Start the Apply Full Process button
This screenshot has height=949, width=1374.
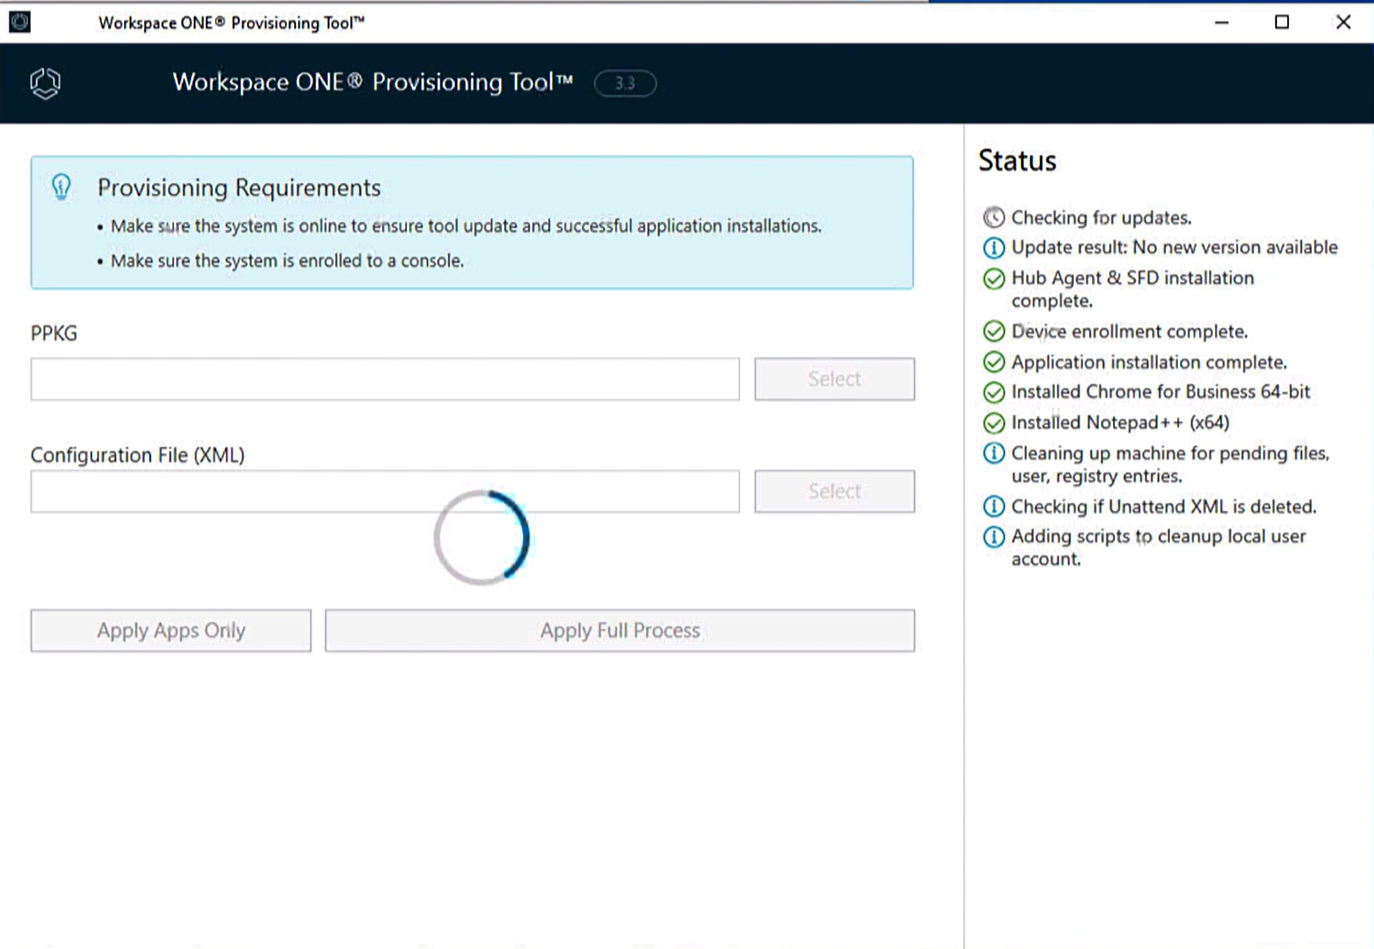(x=619, y=631)
